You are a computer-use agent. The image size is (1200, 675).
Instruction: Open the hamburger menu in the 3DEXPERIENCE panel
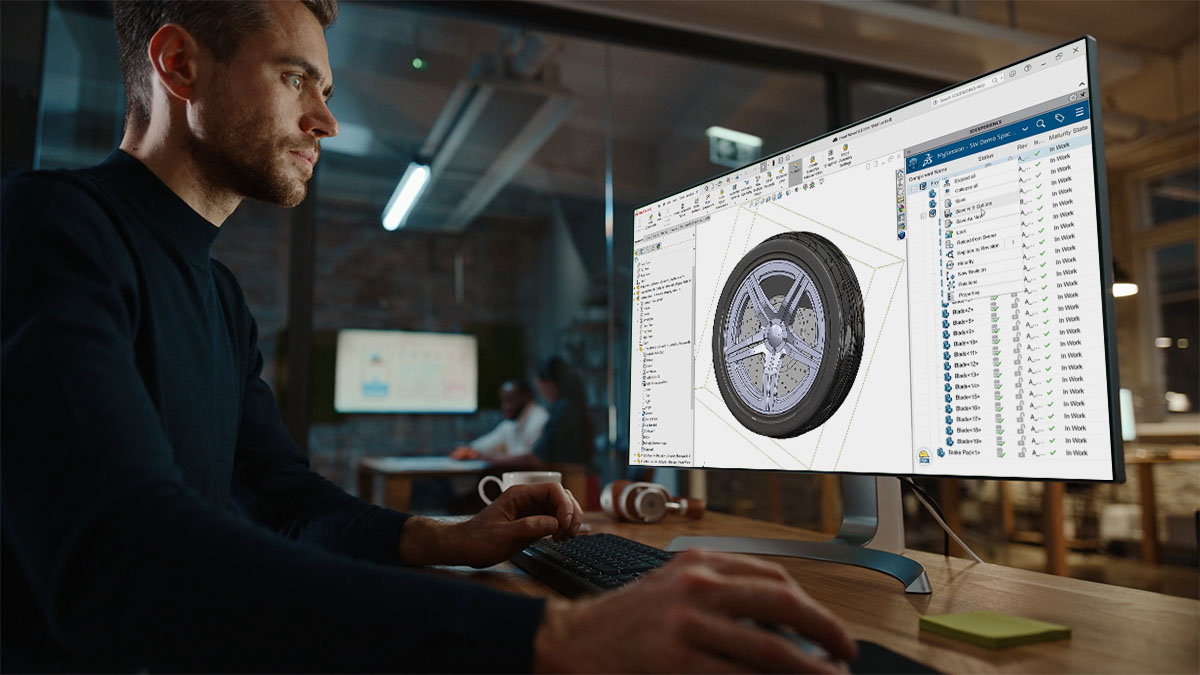pos(1079,113)
